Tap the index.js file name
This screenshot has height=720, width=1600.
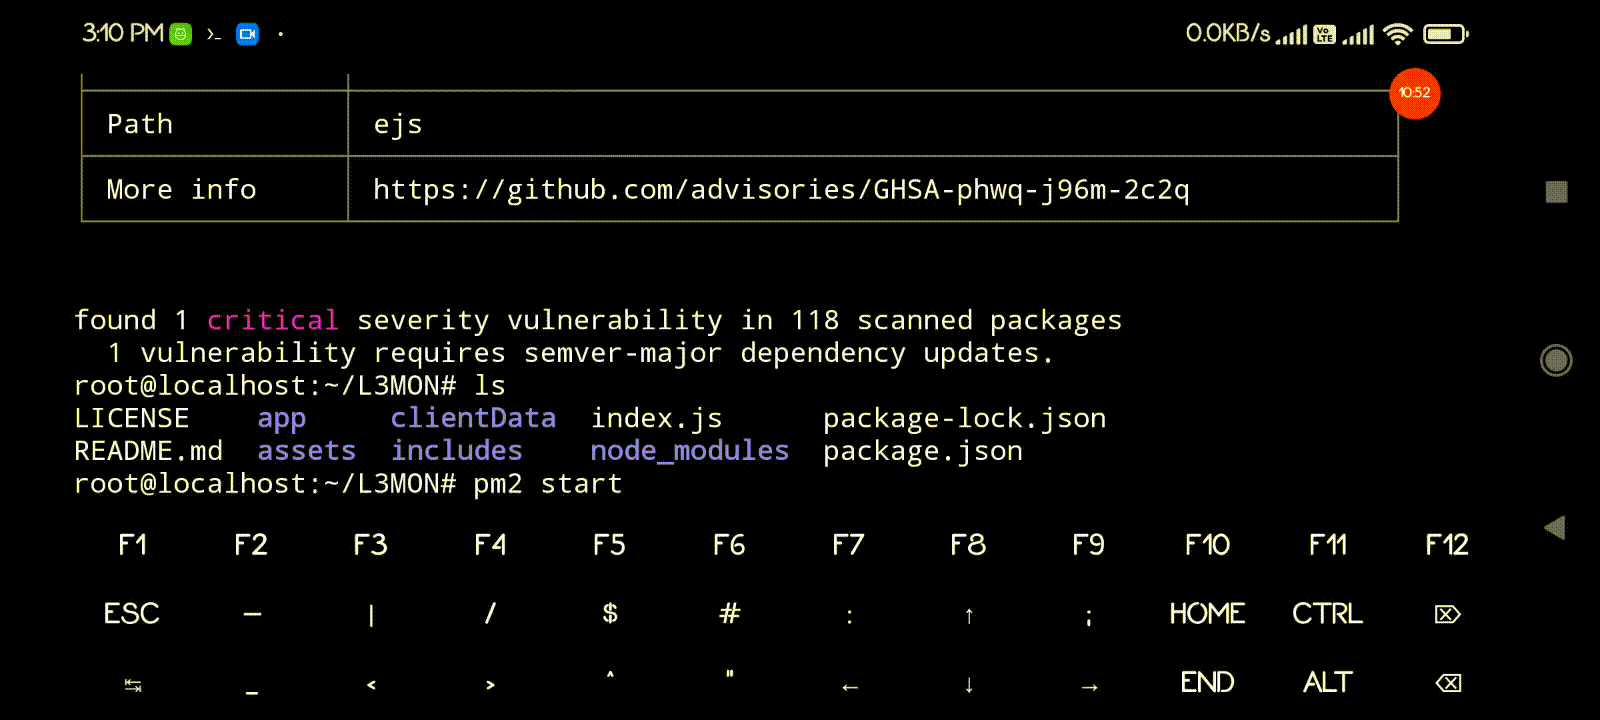pos(656,418)
